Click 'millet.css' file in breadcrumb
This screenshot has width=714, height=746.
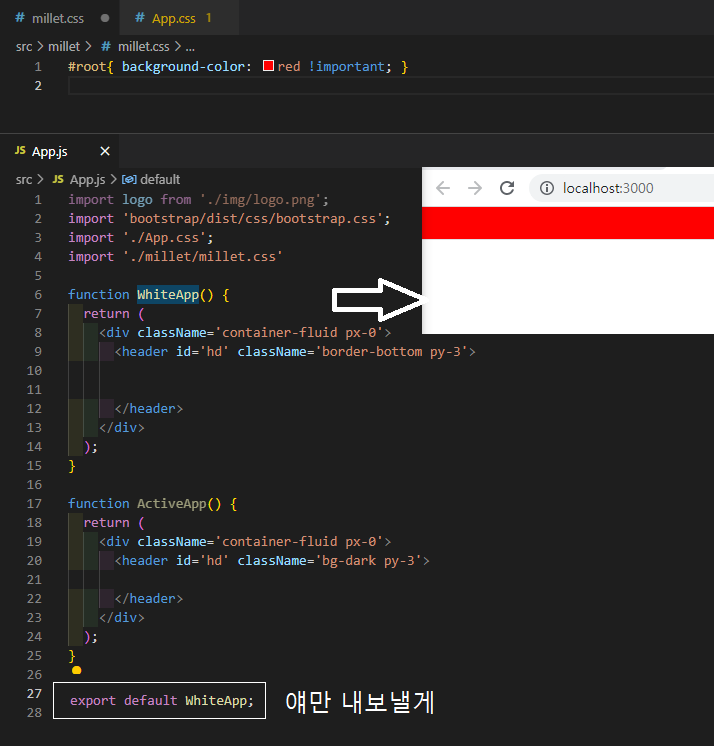point(143,47)
